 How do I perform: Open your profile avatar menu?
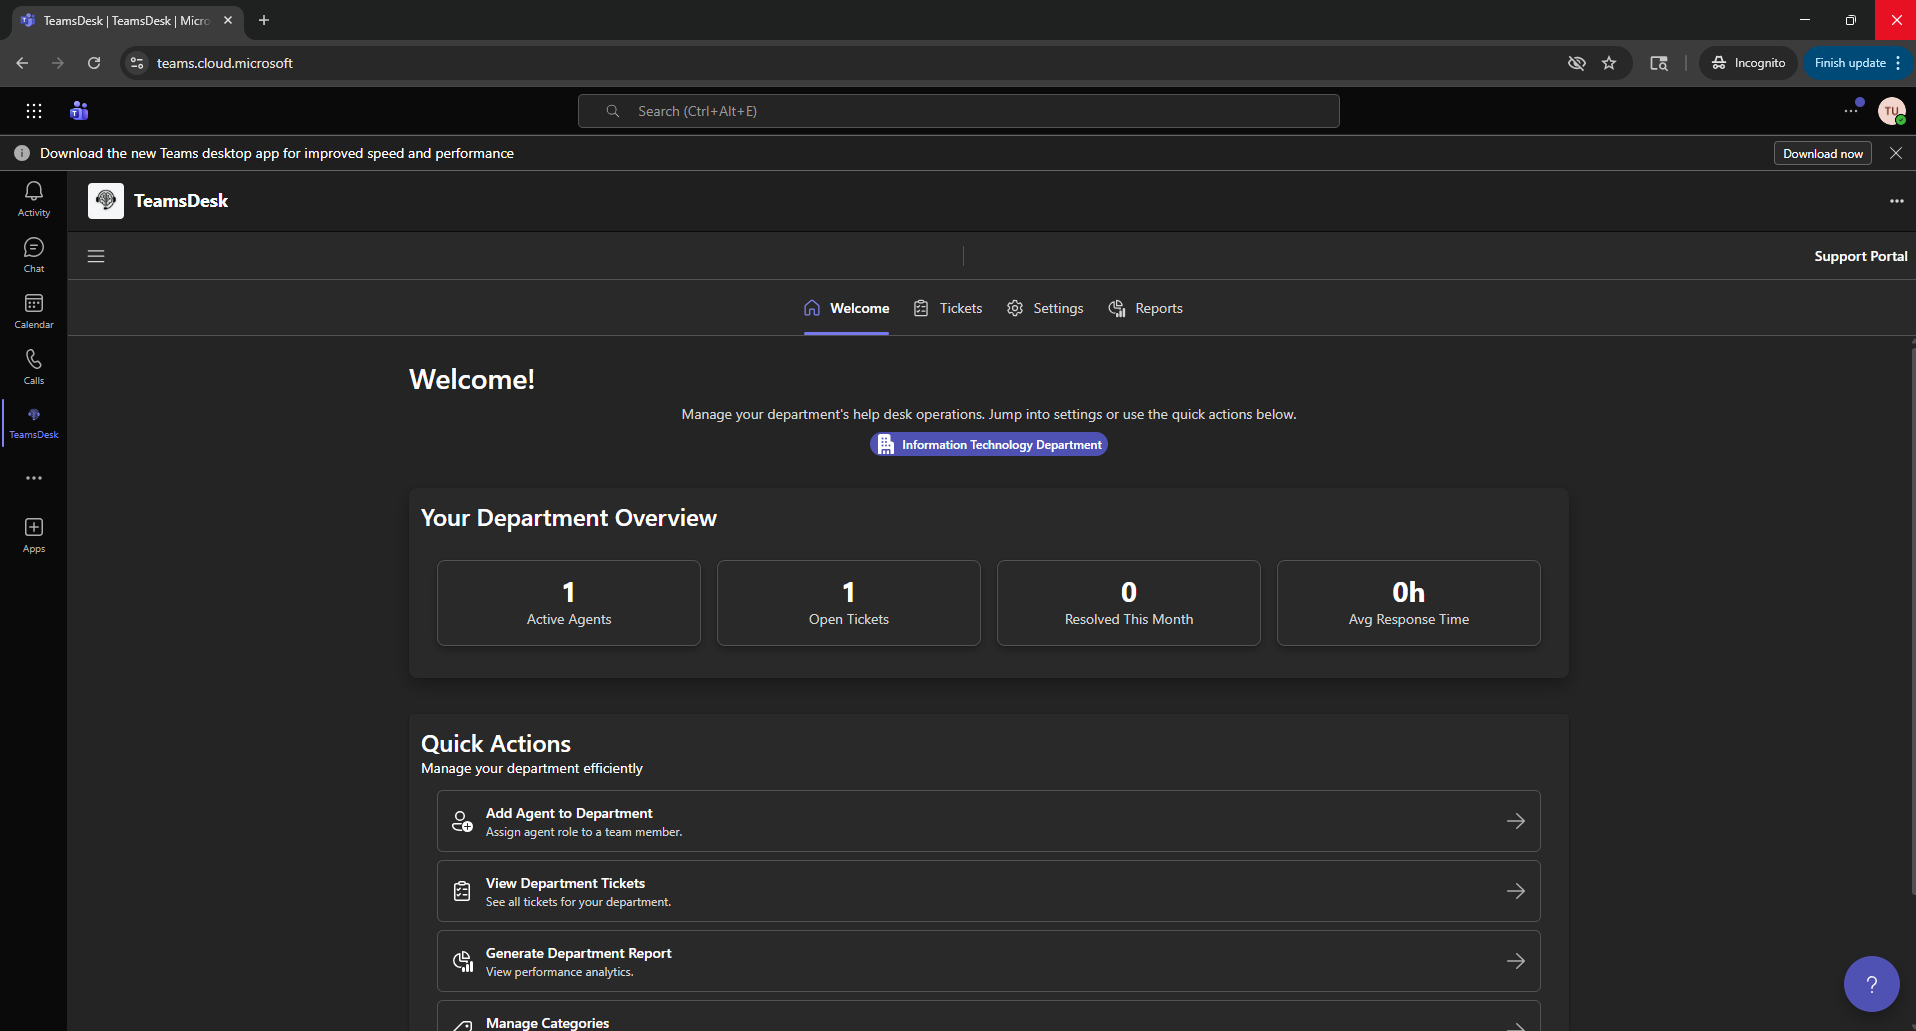tap(1893, 111)
